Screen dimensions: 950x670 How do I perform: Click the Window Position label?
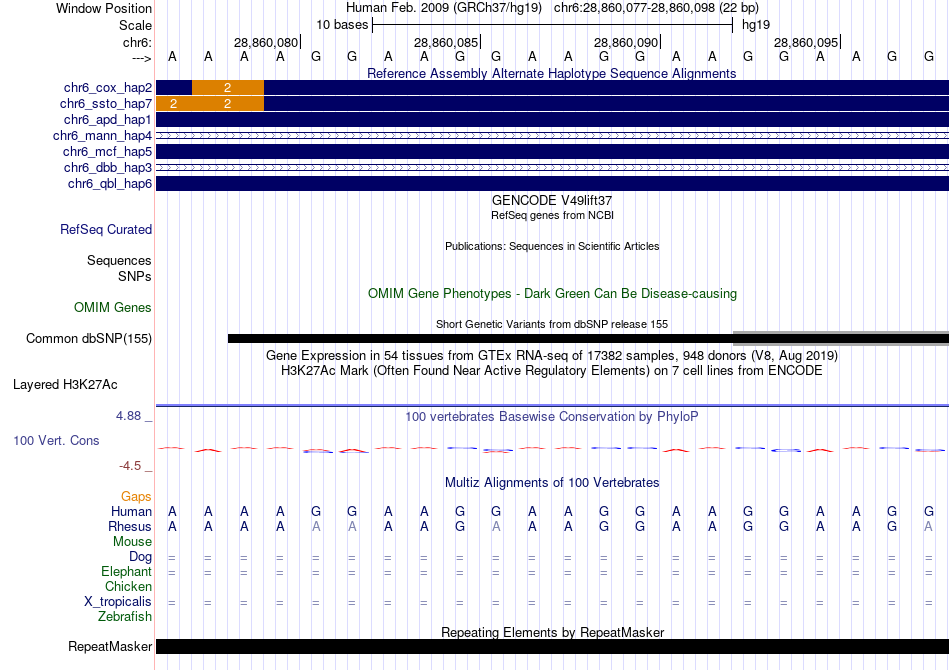[x=104, y=8]
